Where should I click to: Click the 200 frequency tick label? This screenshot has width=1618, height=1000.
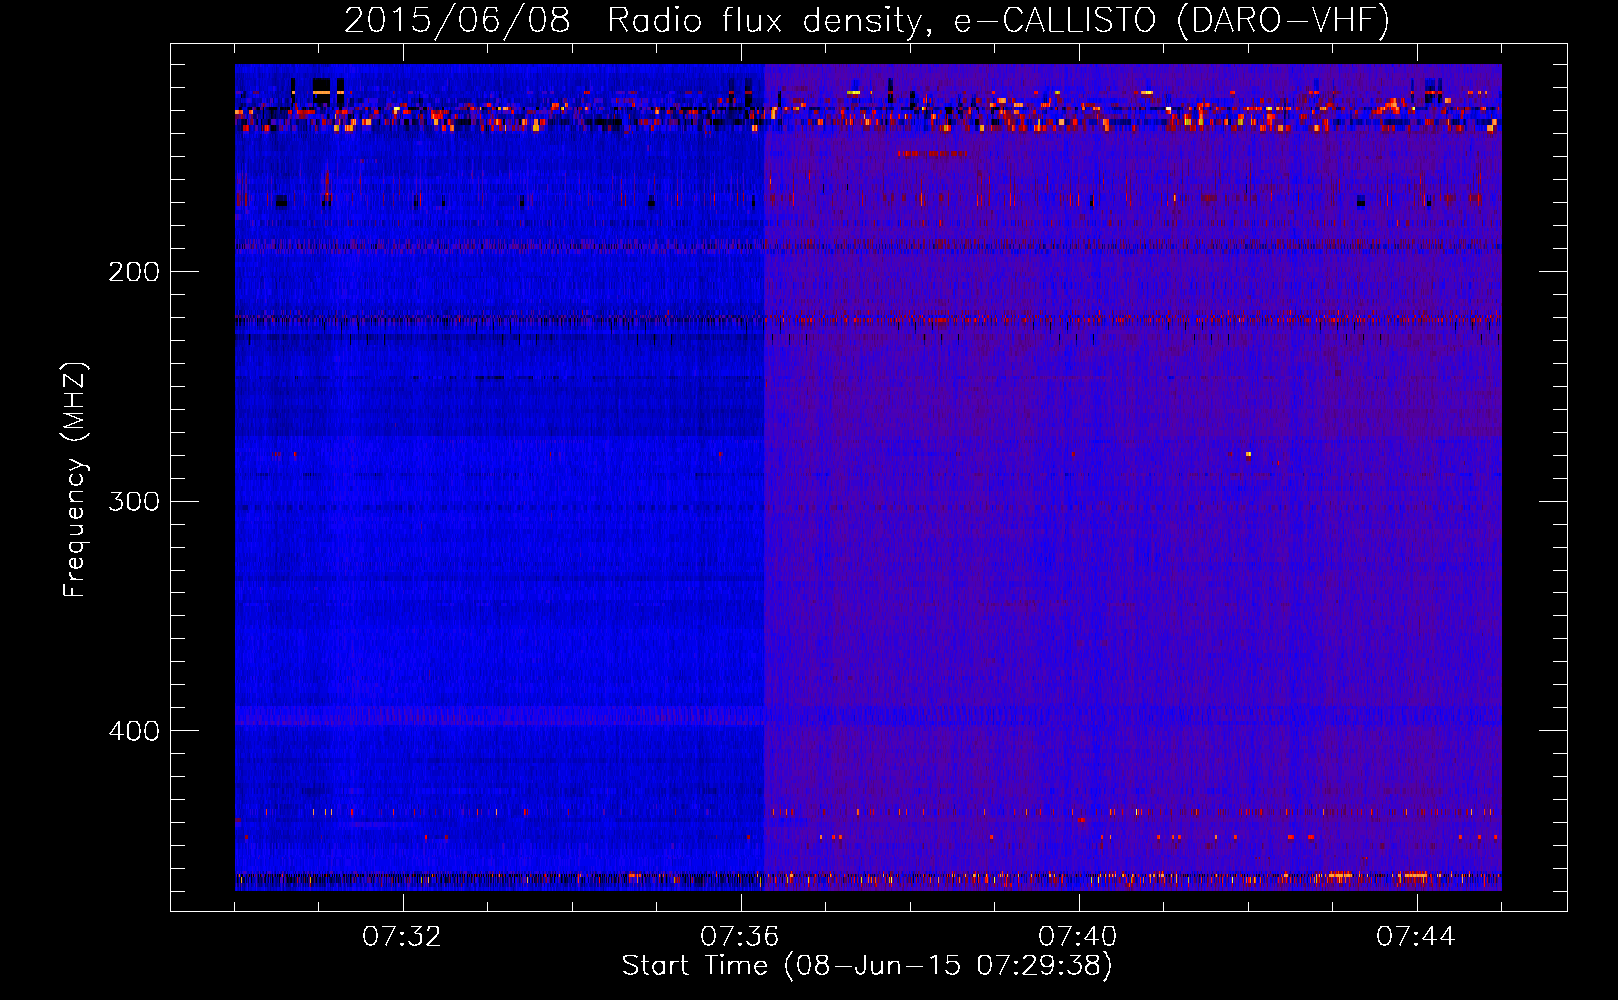[x=134, y=272]
